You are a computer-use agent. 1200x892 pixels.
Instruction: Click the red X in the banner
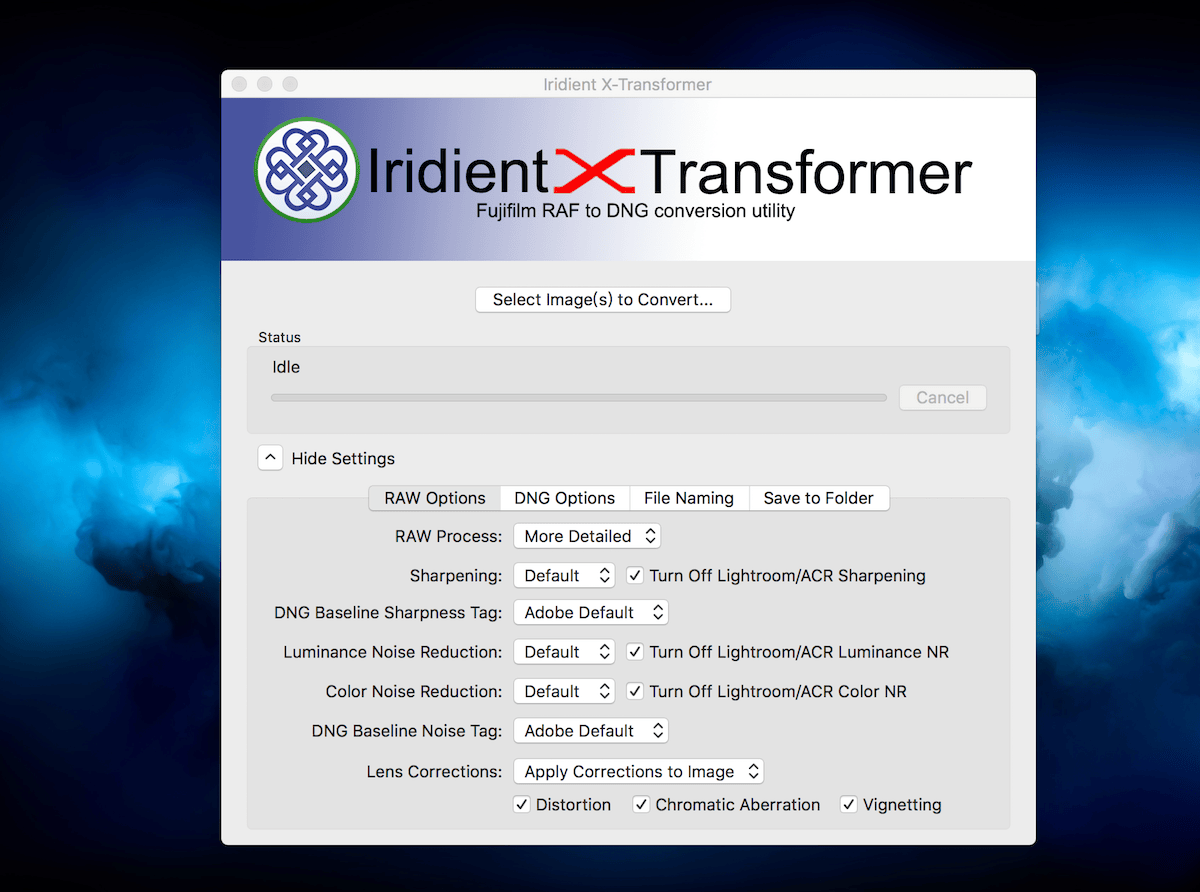(x=596, y=171)
